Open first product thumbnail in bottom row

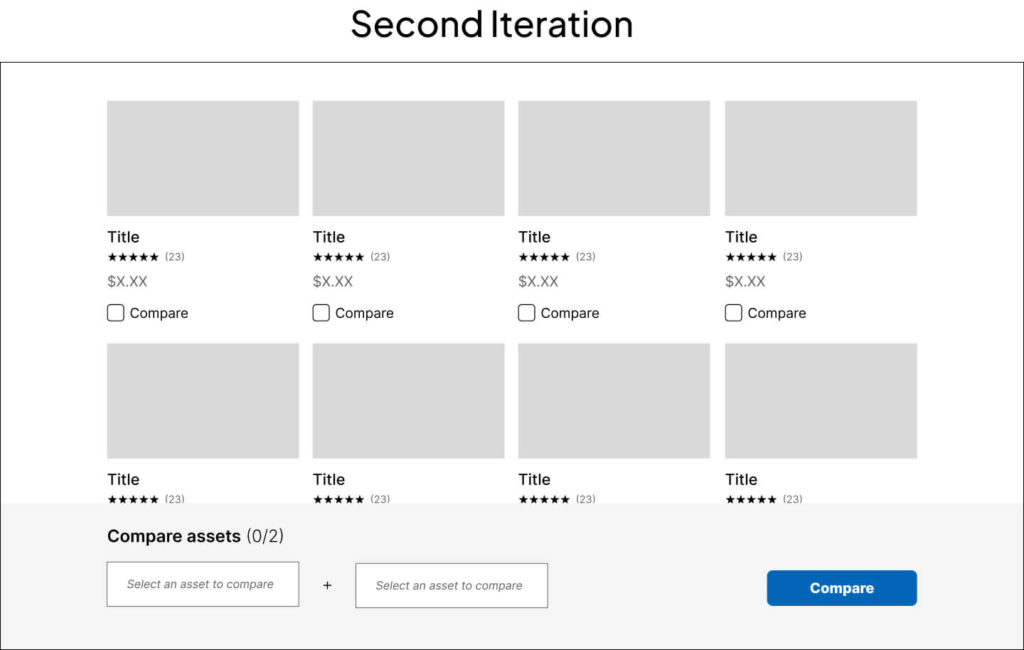203,401
